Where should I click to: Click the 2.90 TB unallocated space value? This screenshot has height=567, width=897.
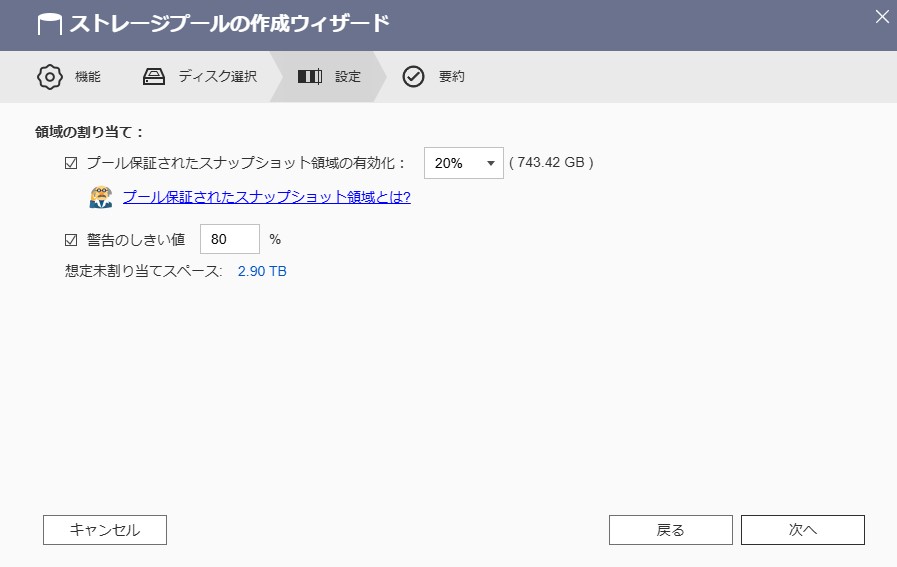coord(262,271)
